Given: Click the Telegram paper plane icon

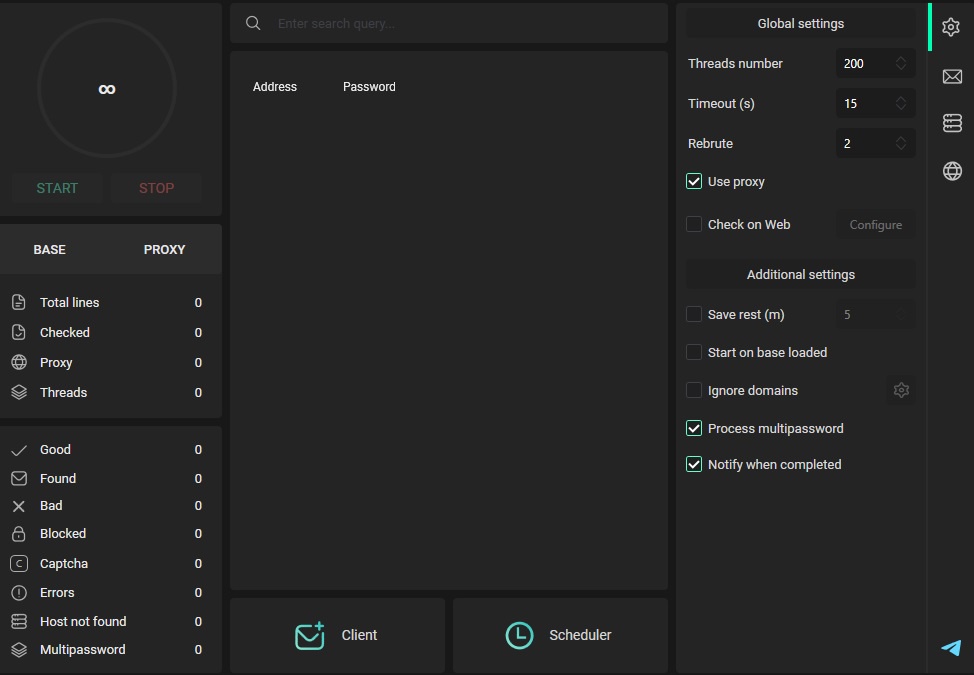Looking at the screenshot, I should (951, 648).
